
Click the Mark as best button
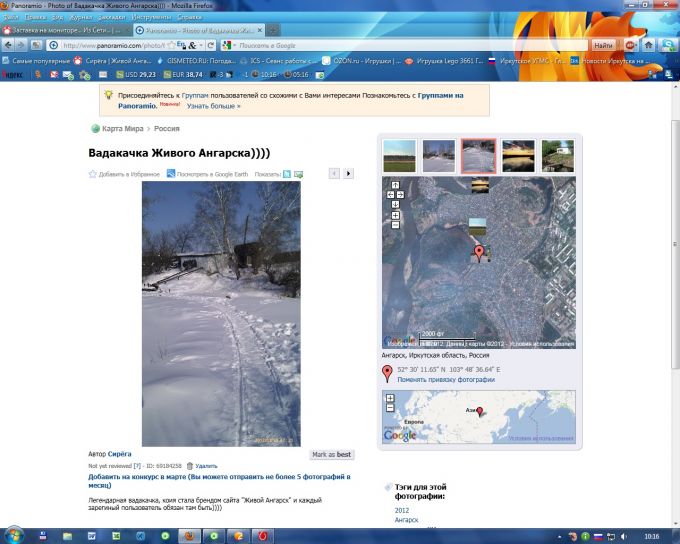tap(331, 454)
